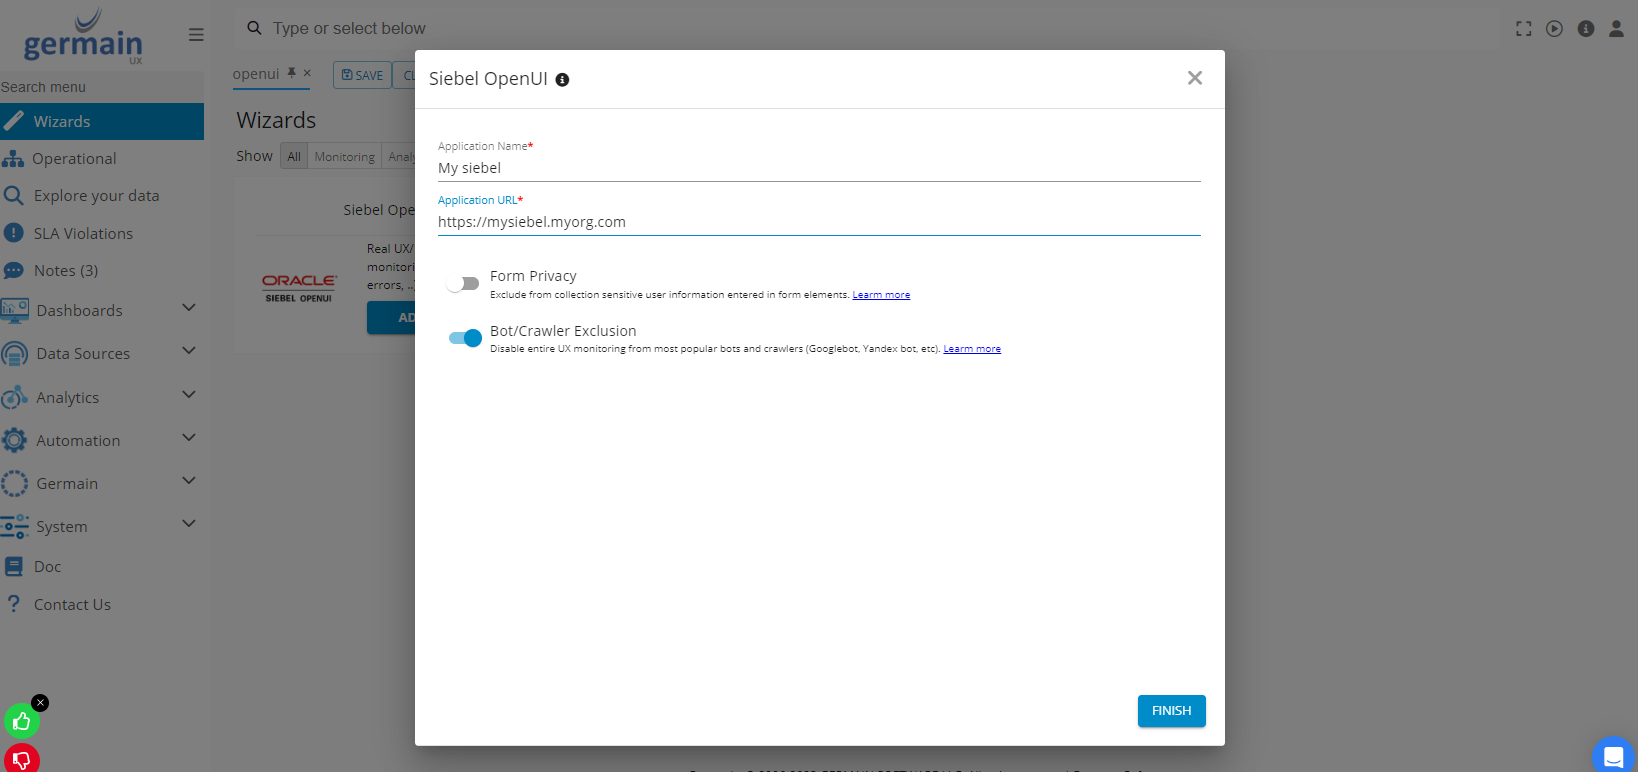Viewport: 1638px width, 772px height.
Task: Click the info icon beside Siebel OpenUI title
Action: pos(562,80)
